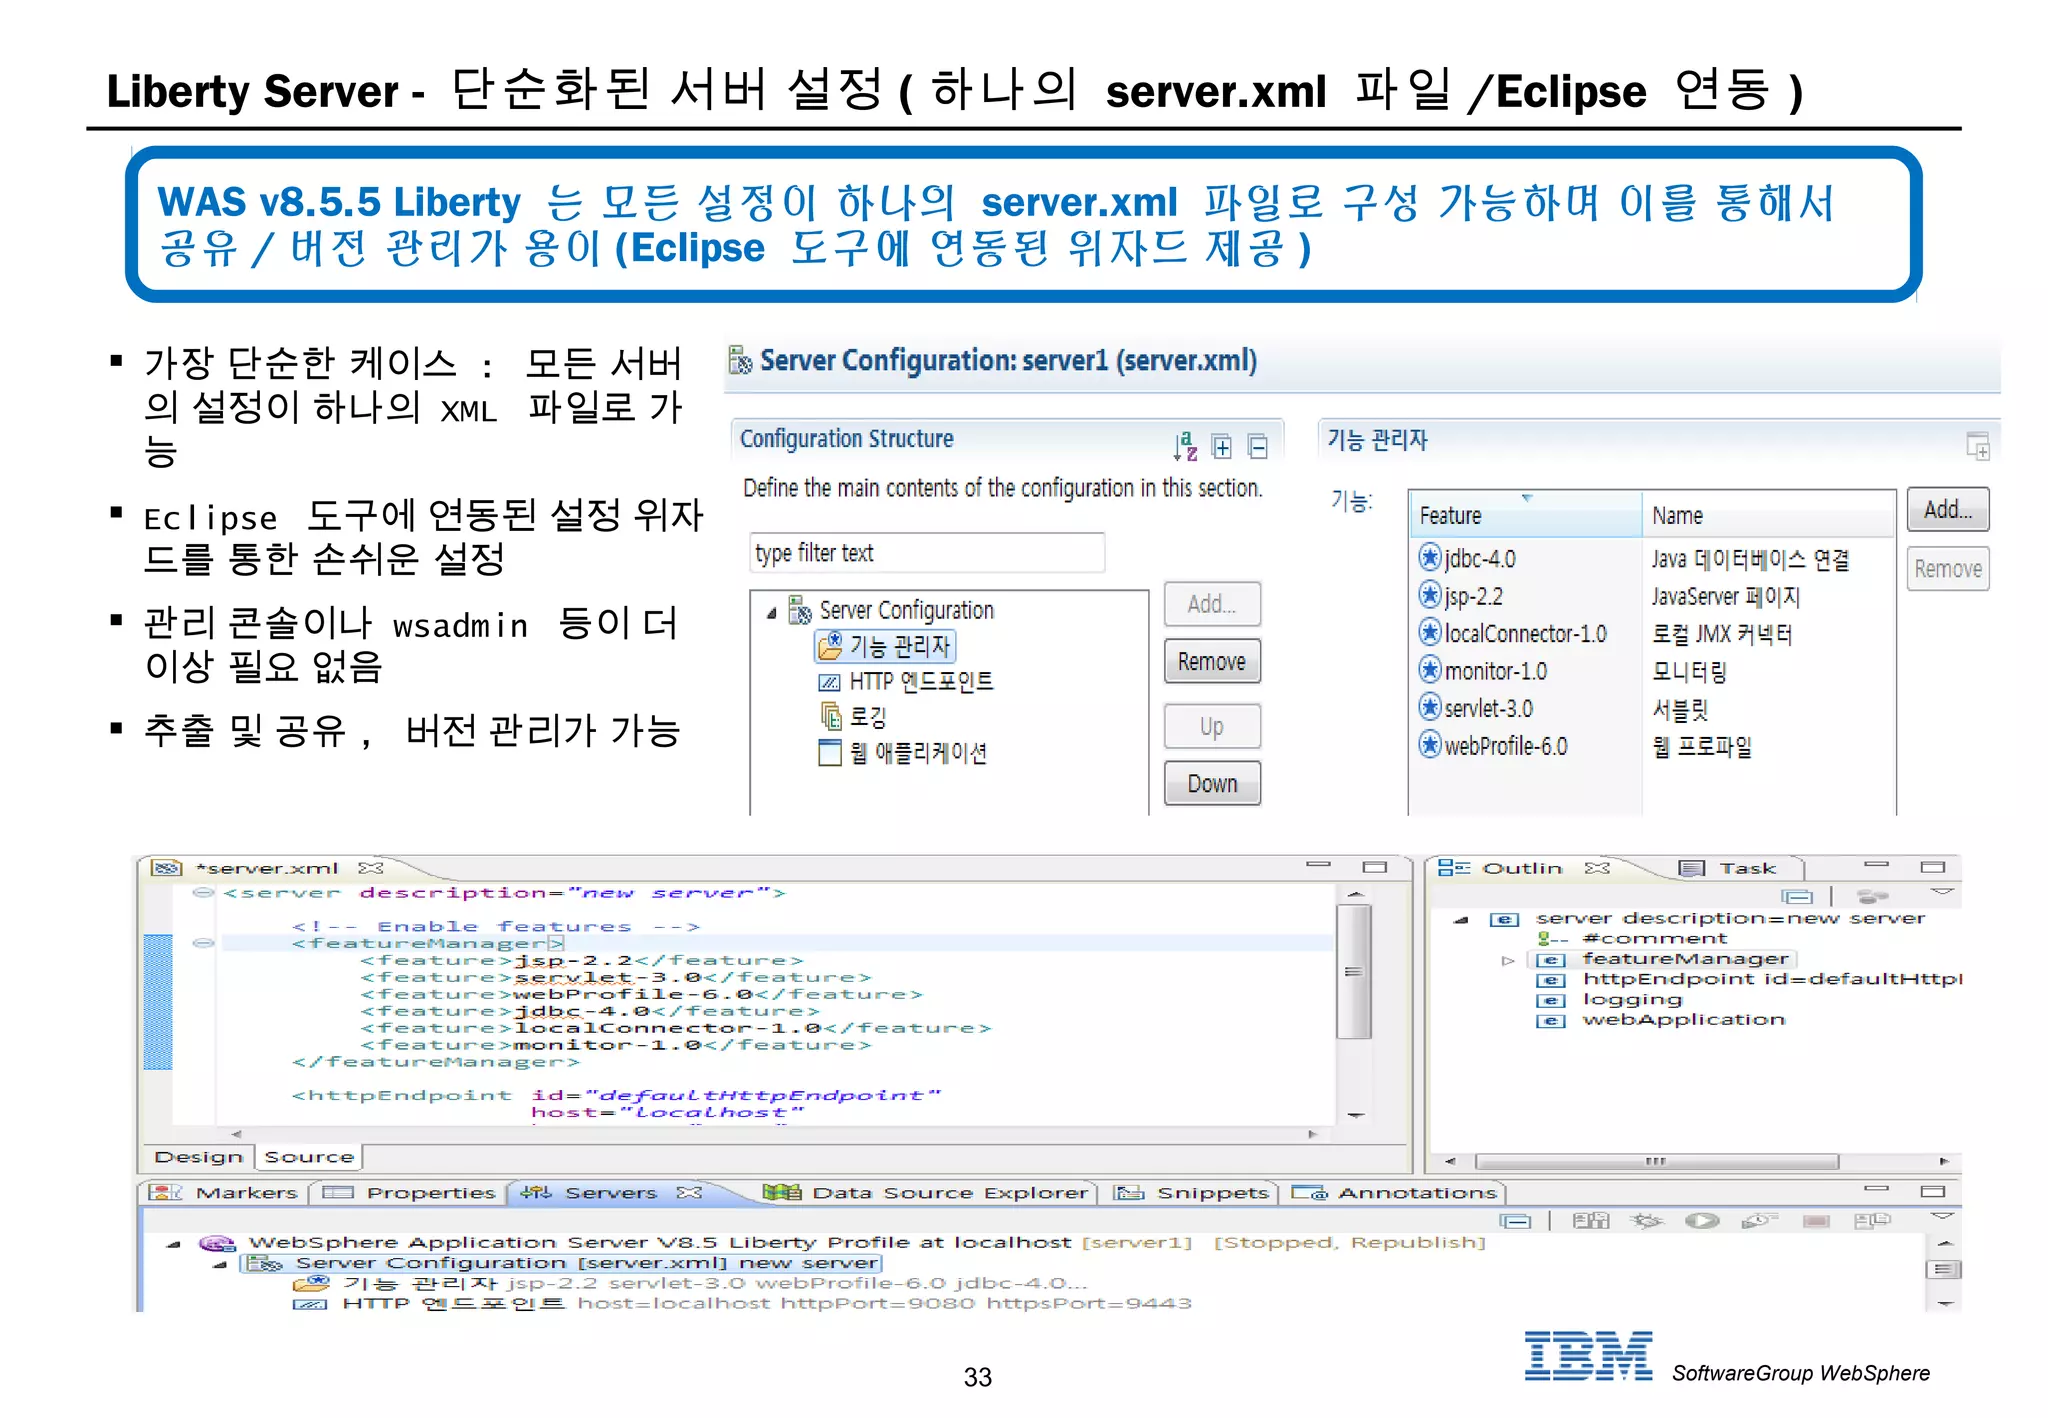2048x1418 pixels.
Task: Click the webProfile-6.0 feature star icon
Action: [1430, 745]
